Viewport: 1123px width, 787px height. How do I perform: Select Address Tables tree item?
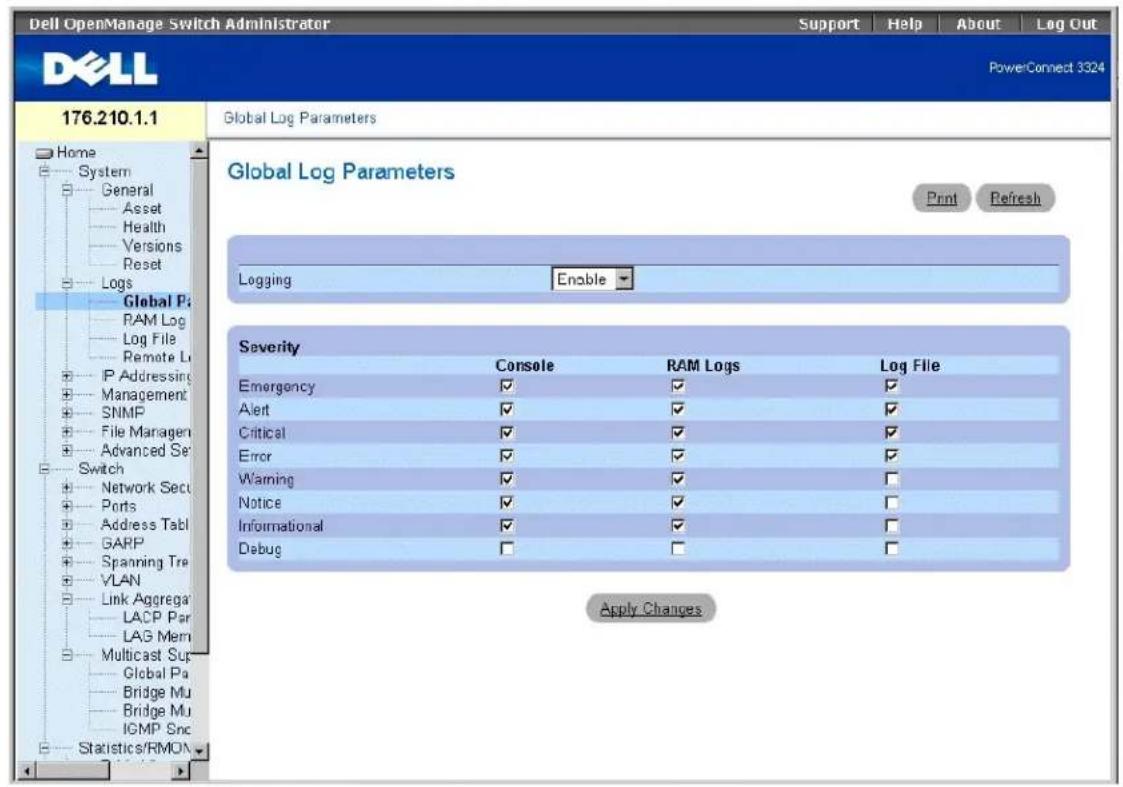point(145,525)
